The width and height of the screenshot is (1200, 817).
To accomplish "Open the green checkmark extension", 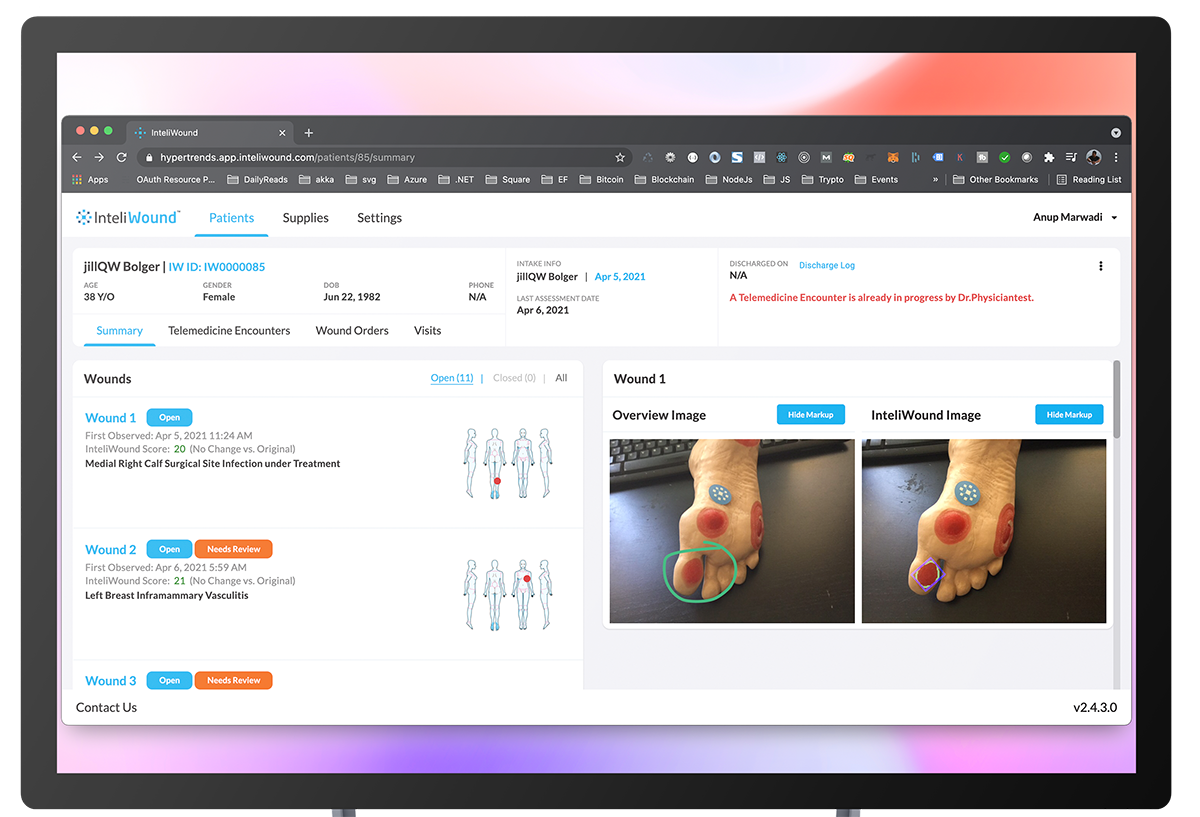I will pos(1004,157).
